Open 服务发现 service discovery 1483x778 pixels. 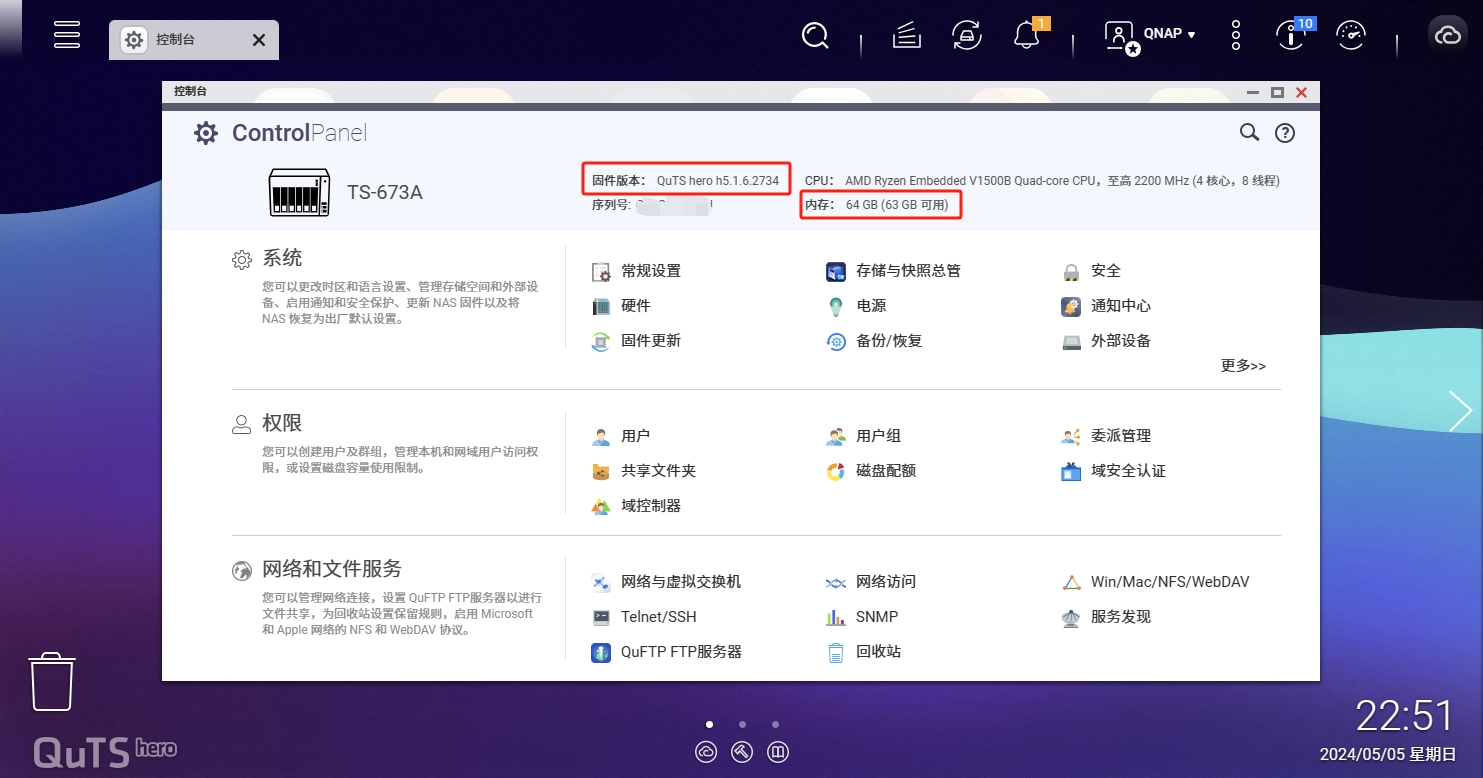[x=1106, y=617]
